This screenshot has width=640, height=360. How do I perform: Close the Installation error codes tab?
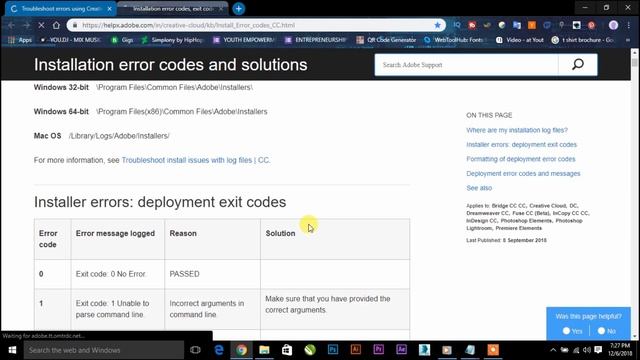(x=221, y=9)
